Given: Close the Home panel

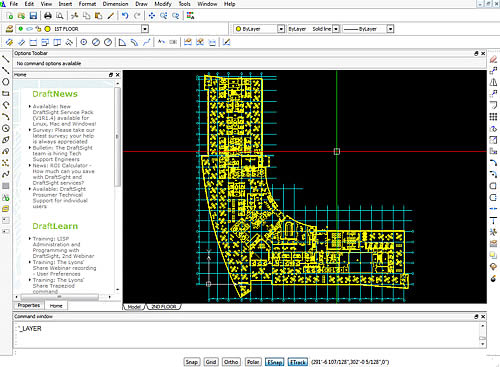Looking at the screenshot, I should click(118, 75).
